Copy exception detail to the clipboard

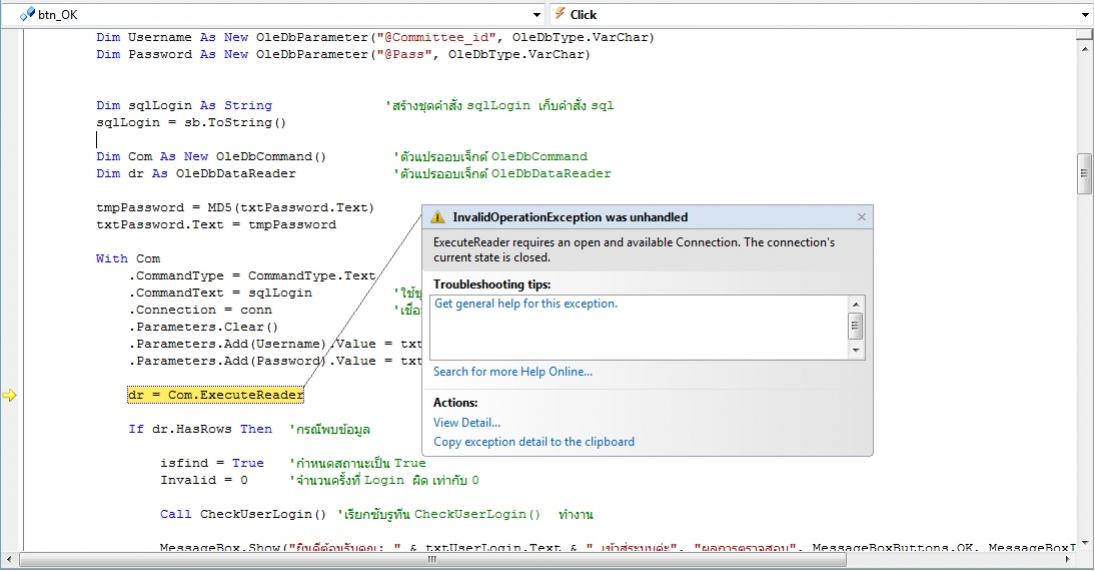click(x=534, y=442)
